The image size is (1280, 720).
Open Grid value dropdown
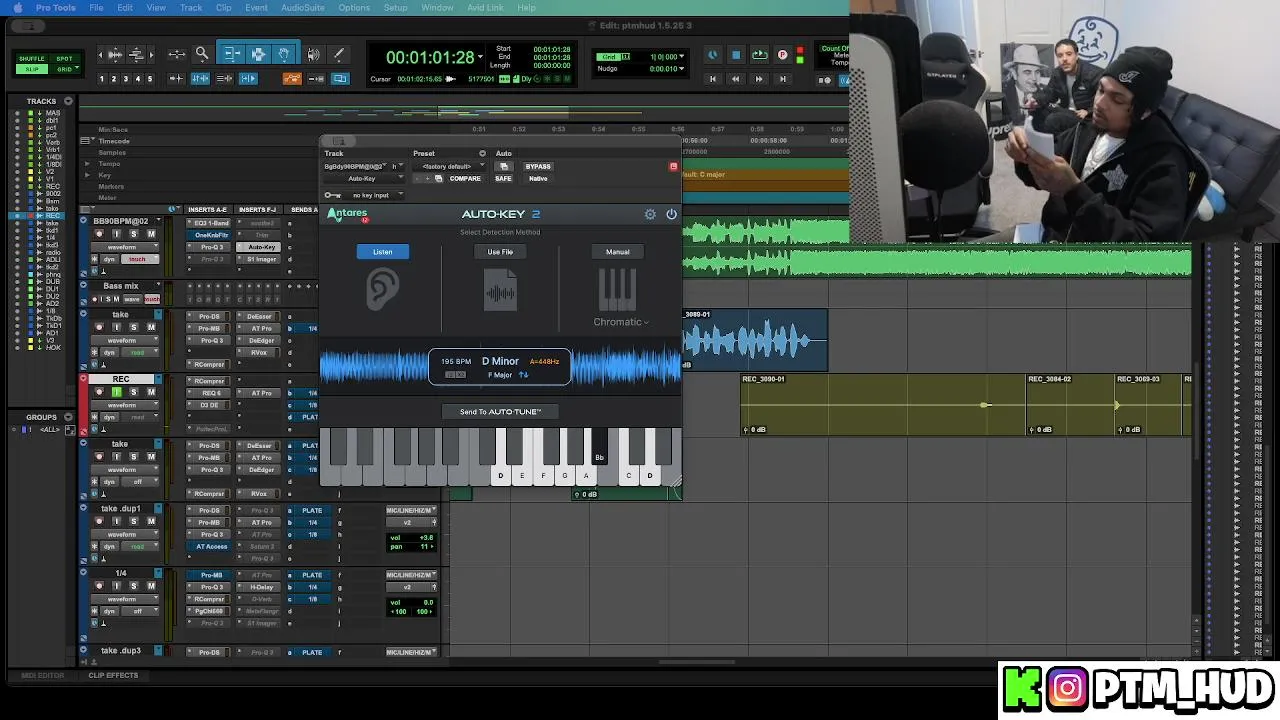click(682, 57)
